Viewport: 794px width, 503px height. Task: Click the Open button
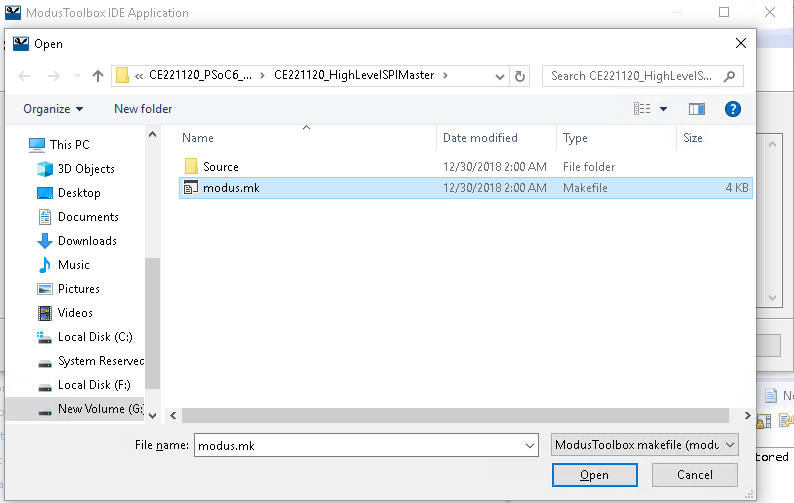[x=594, y=475]
